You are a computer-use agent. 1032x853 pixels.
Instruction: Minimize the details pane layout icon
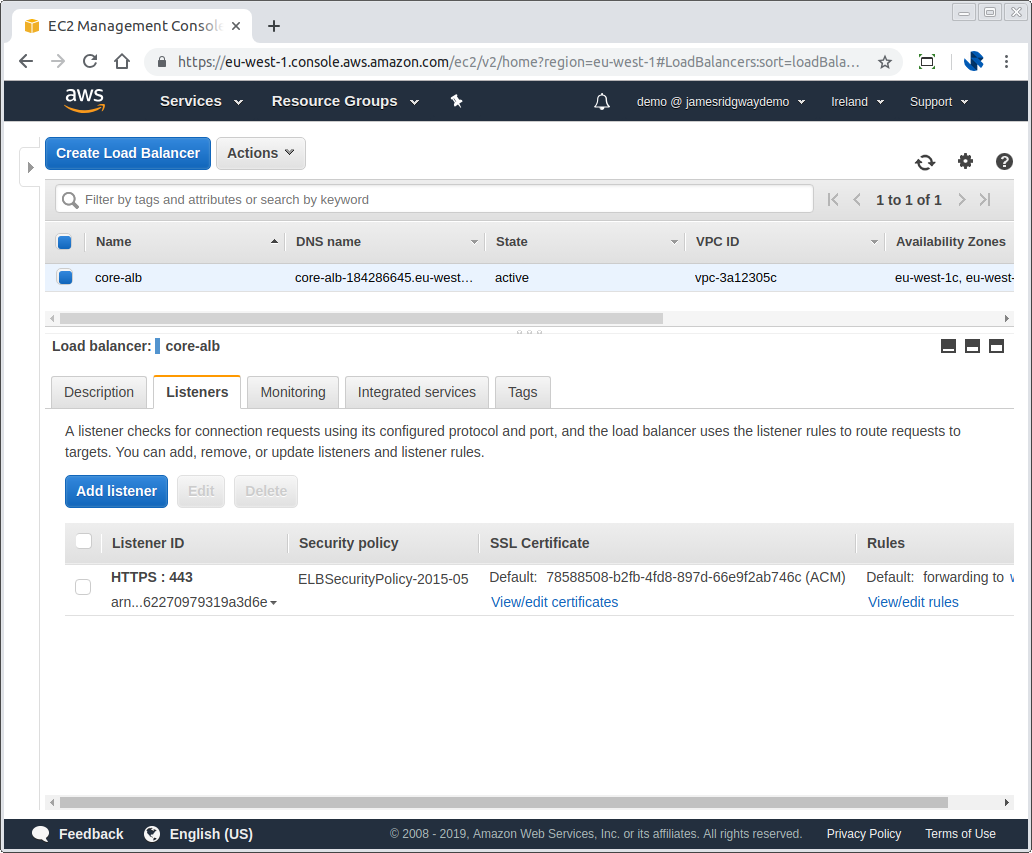(x=948, y=346)
